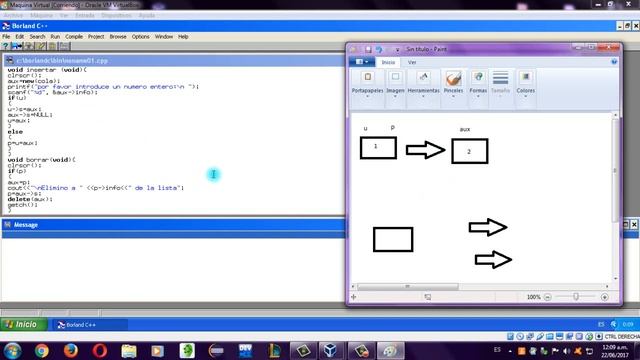Click the .cpp editor window title bar
This screenshot has height=360, width=640.
tap(174, 61)
